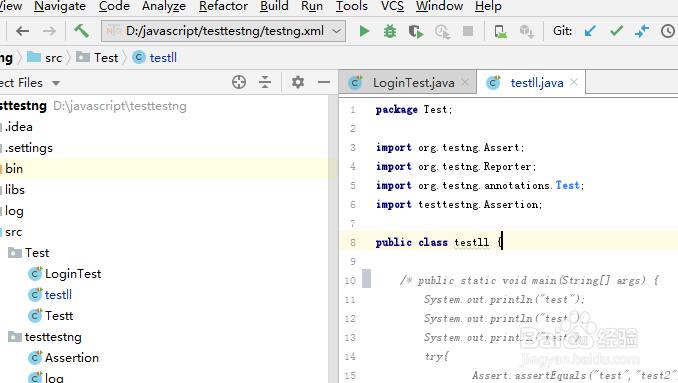Build project with hammer icon
Viewport: 678px width, 383px height.
pos(81,31)
